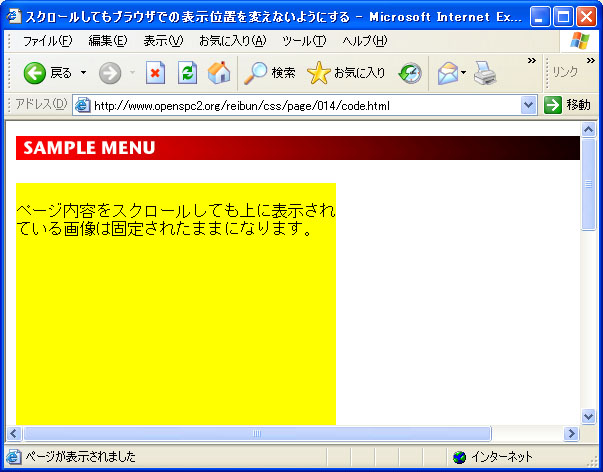Screen dimensions: 603x472
Task: Click the Print printer icon
Action: pos(485,73)
